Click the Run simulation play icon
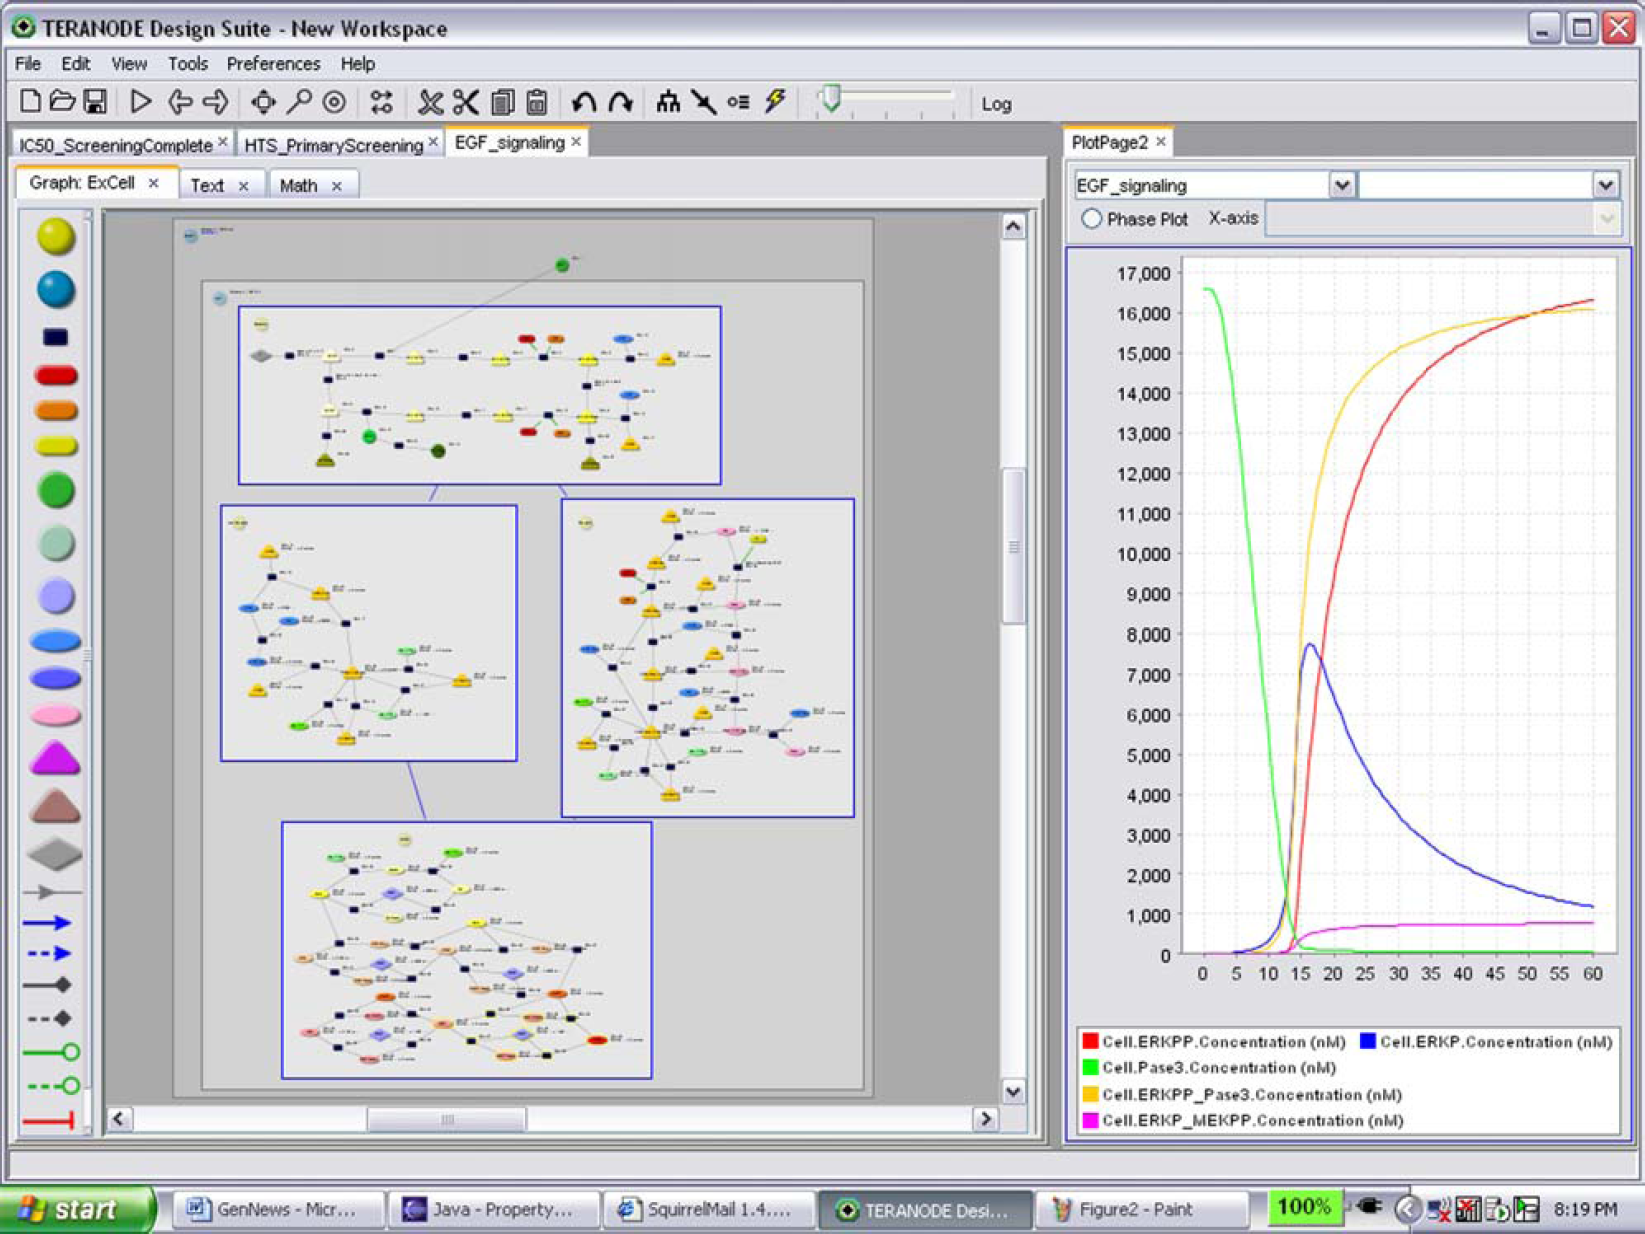Screen dimensions: 1645x1234 tap(140, 102)
